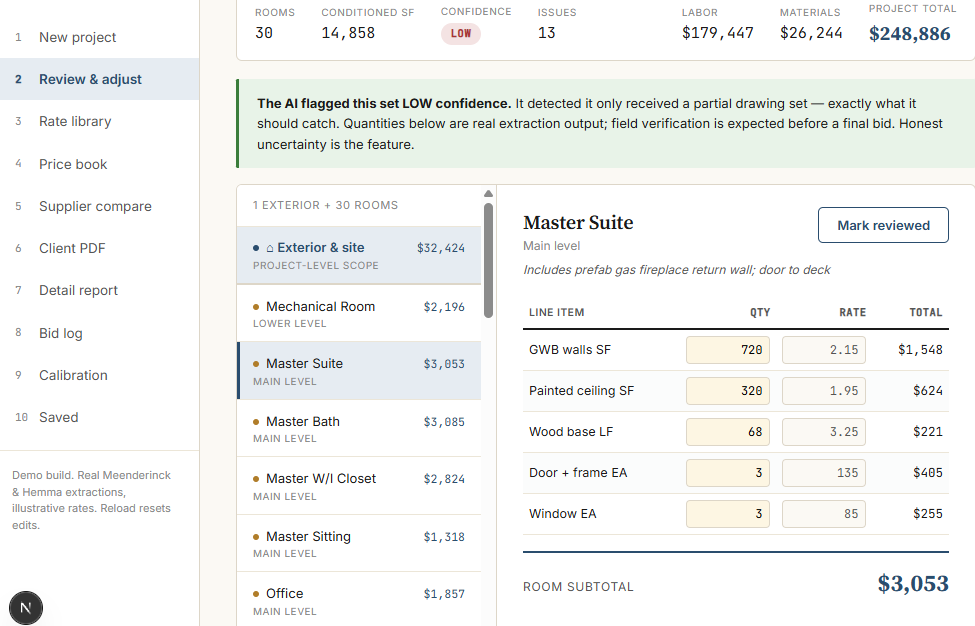975x626 pixels.
Task: Show Saved projects
Action: coord(99,417)
